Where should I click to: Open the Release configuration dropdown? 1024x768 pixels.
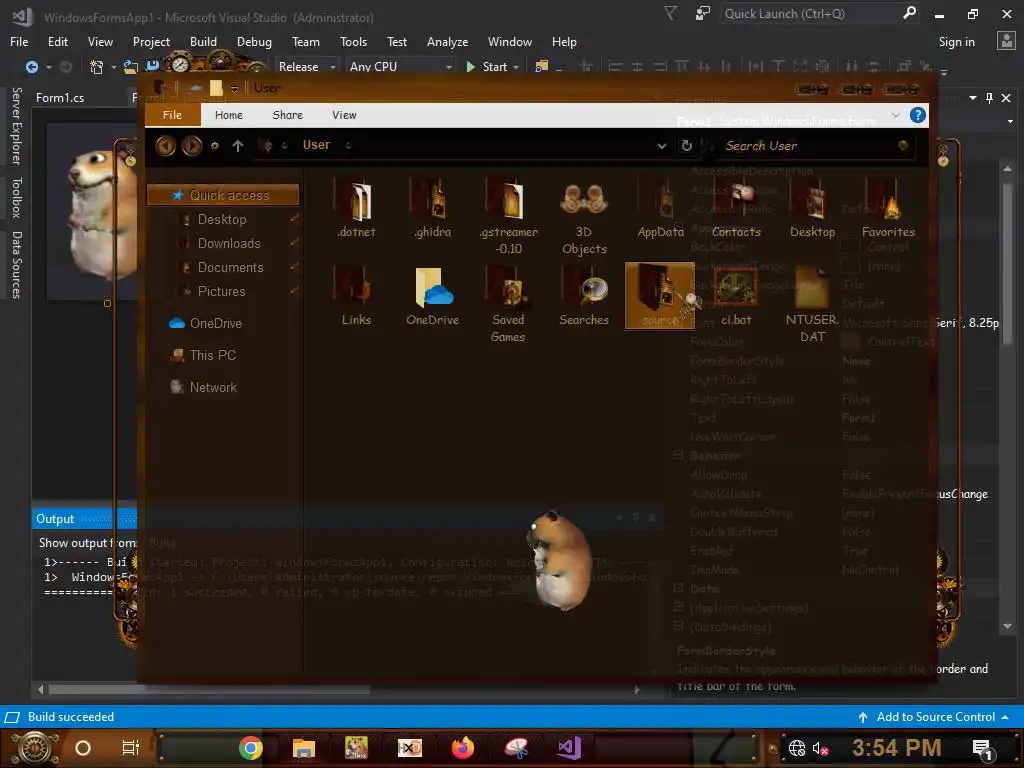(305, 67)
